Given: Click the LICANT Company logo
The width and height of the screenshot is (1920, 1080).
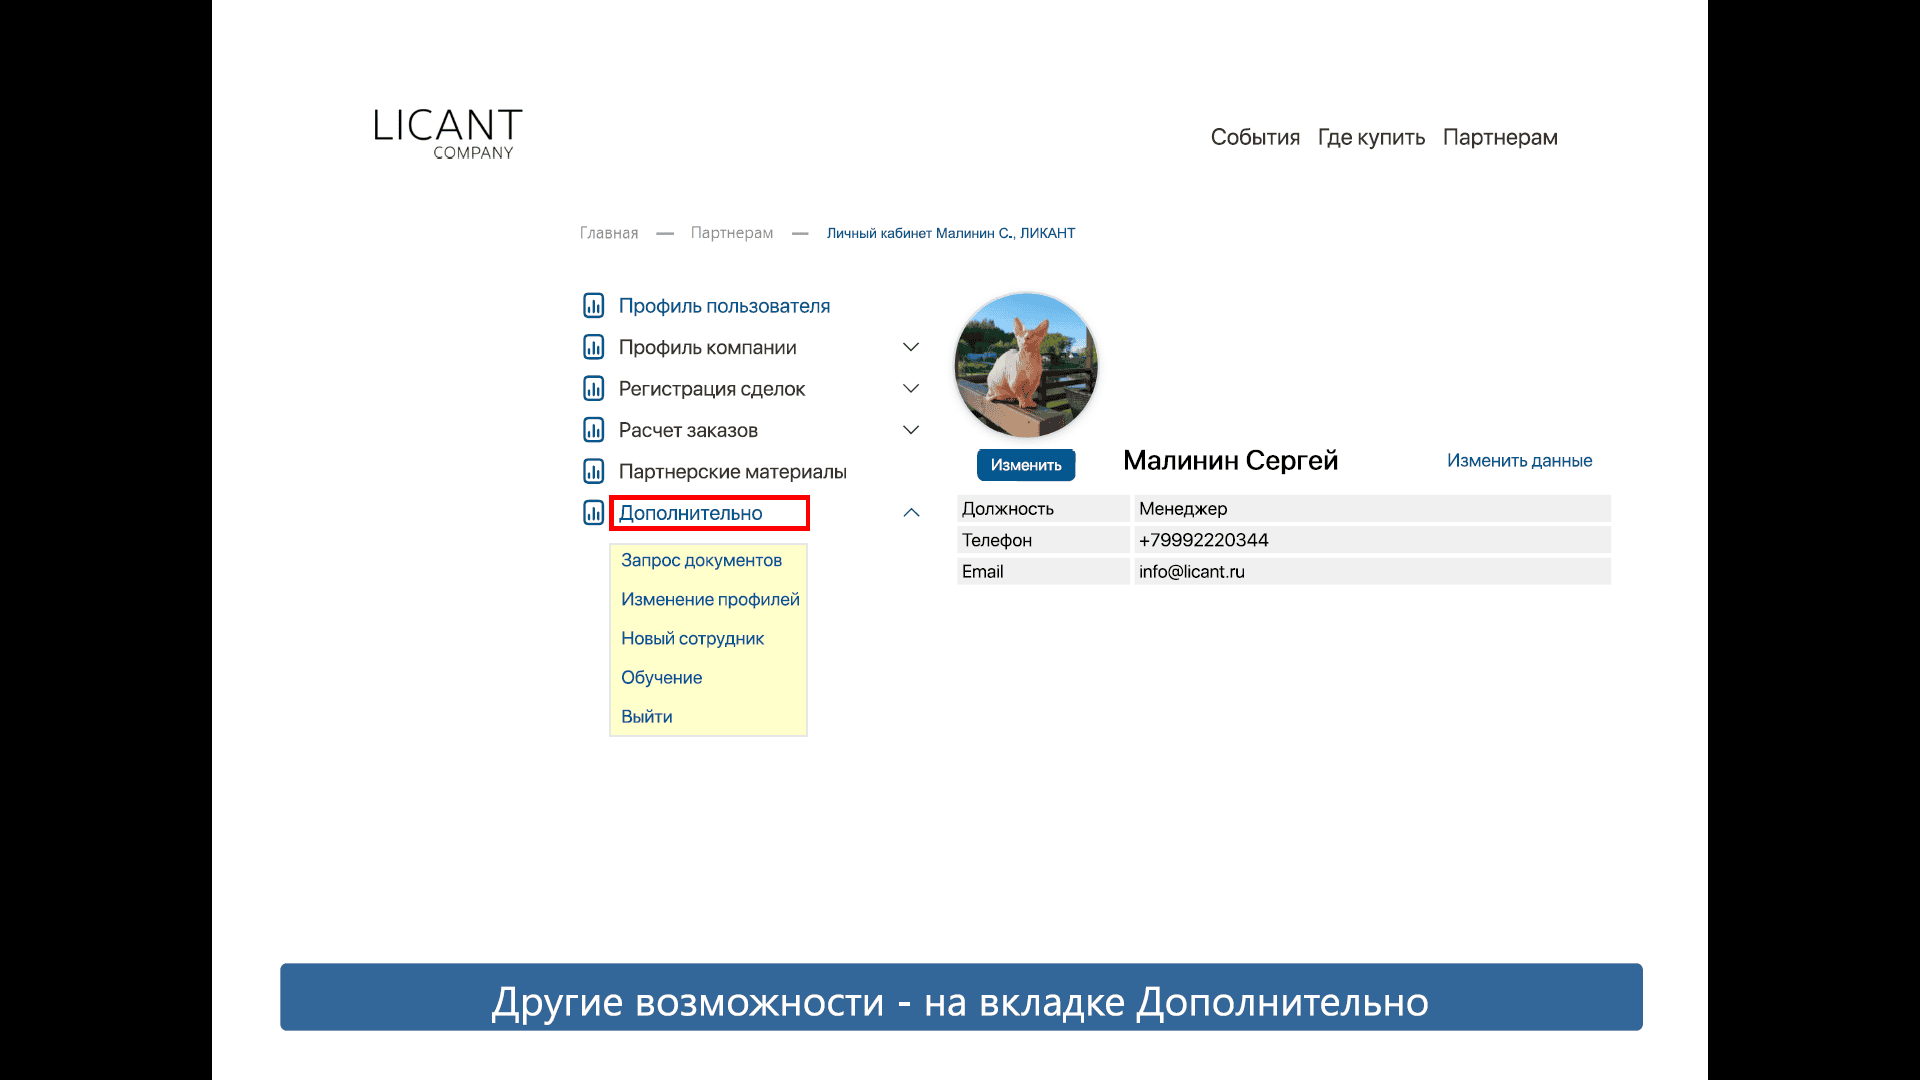Looking at the screenshot, I should [x=448, y=134].
